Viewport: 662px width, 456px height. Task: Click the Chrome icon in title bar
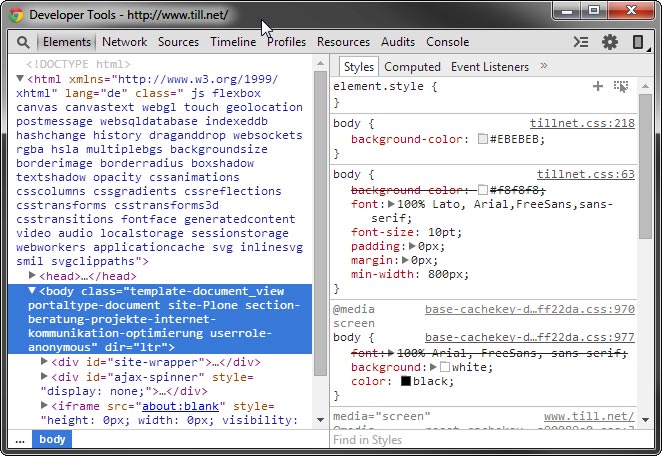pyautogui.click(x=15, y=14)
